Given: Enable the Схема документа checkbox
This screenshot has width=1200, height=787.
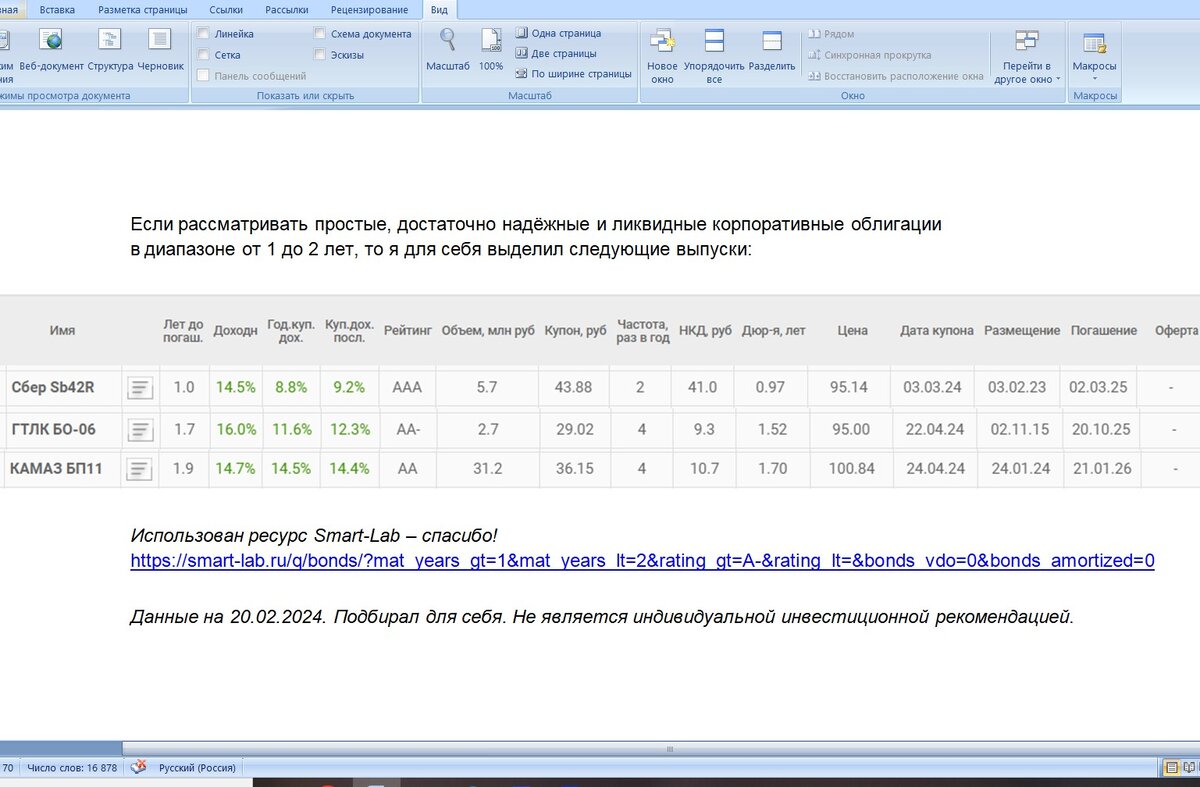Looking at the screenshot, I should coord(320,33).
